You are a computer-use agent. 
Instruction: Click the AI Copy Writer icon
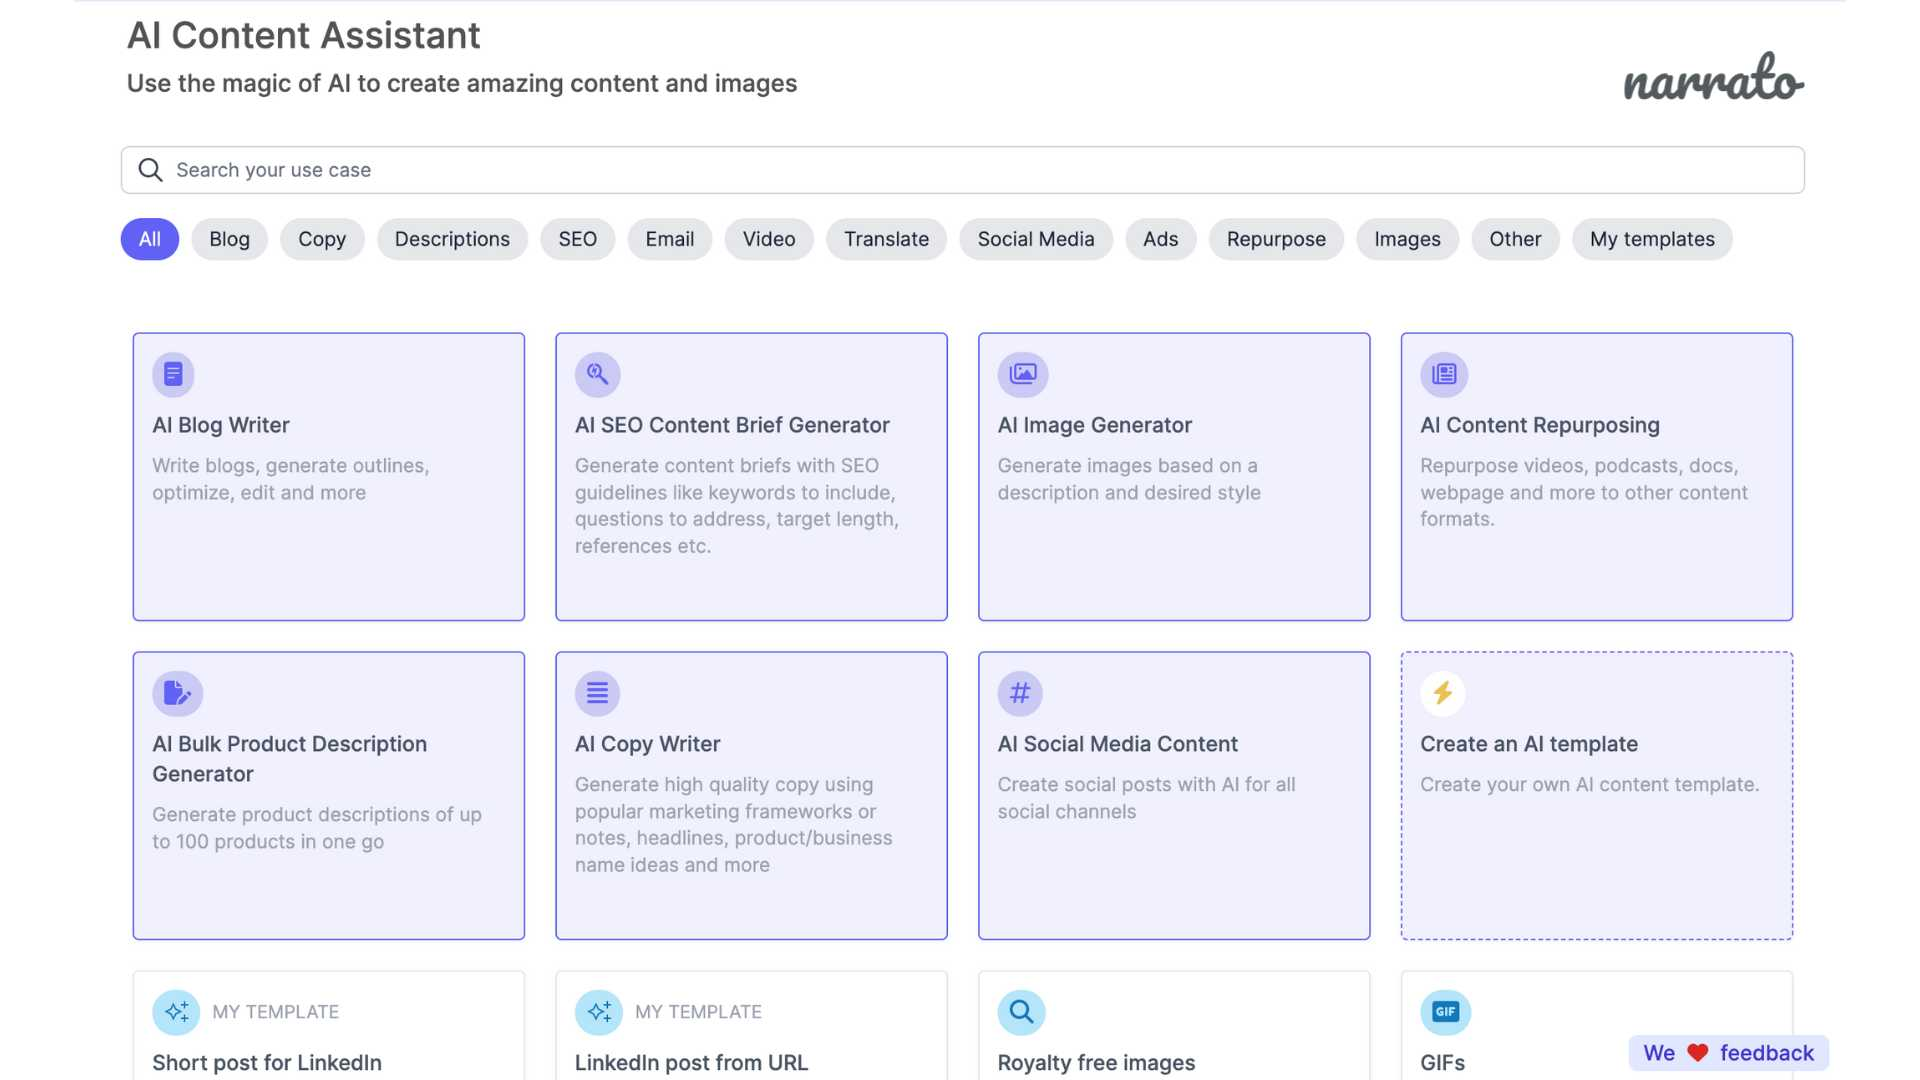coord(597,692)
